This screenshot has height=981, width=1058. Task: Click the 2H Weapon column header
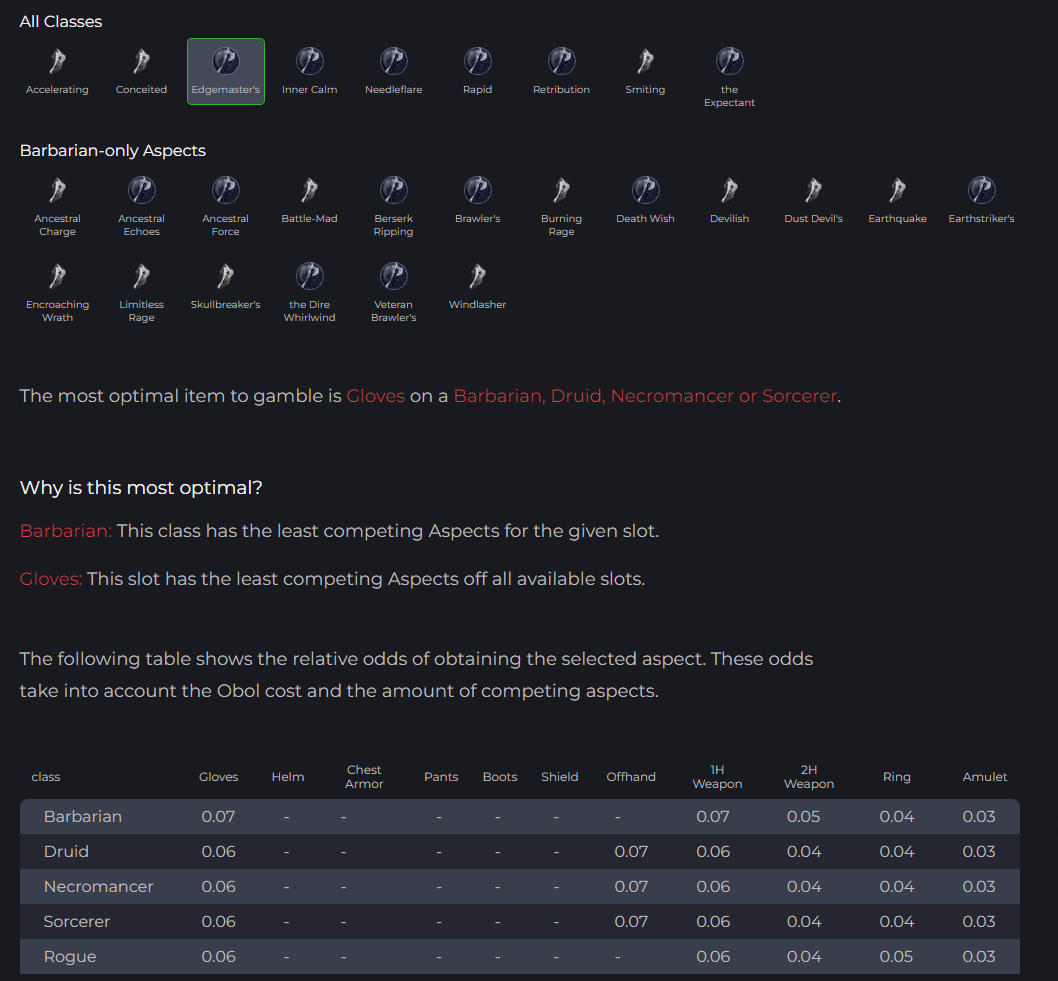point(809,777)
